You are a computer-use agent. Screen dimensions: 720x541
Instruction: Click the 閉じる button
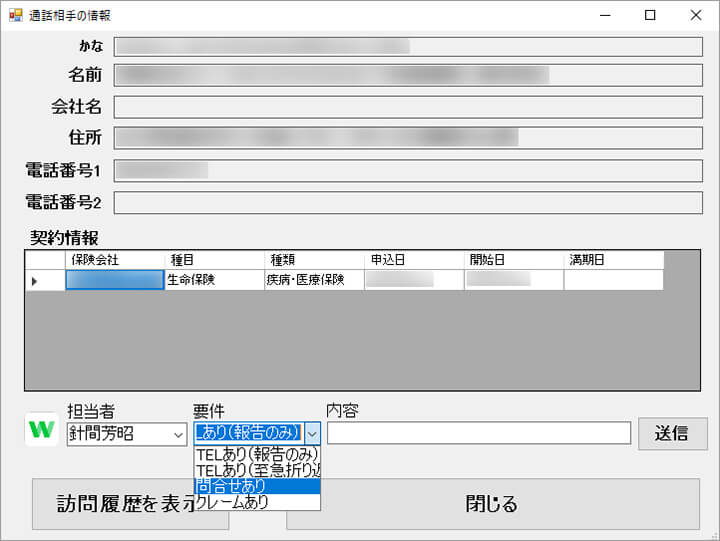coord(492,504)
